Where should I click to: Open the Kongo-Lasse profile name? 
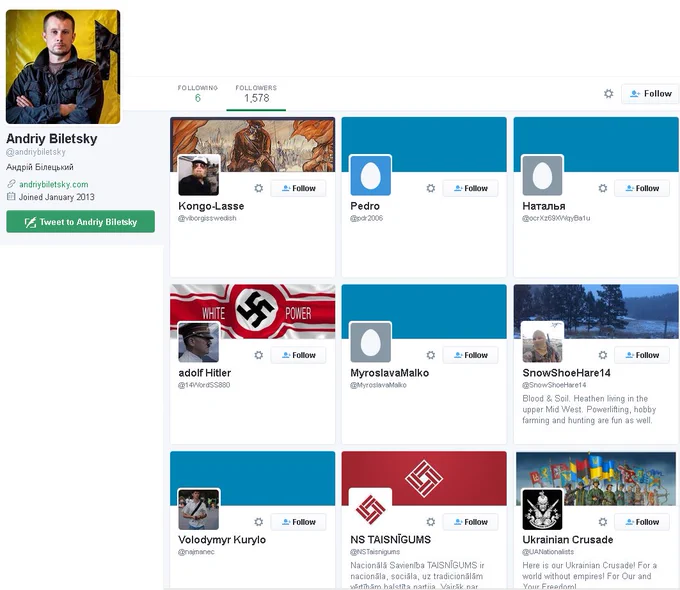pyautogui.click(x=211, y=206)
